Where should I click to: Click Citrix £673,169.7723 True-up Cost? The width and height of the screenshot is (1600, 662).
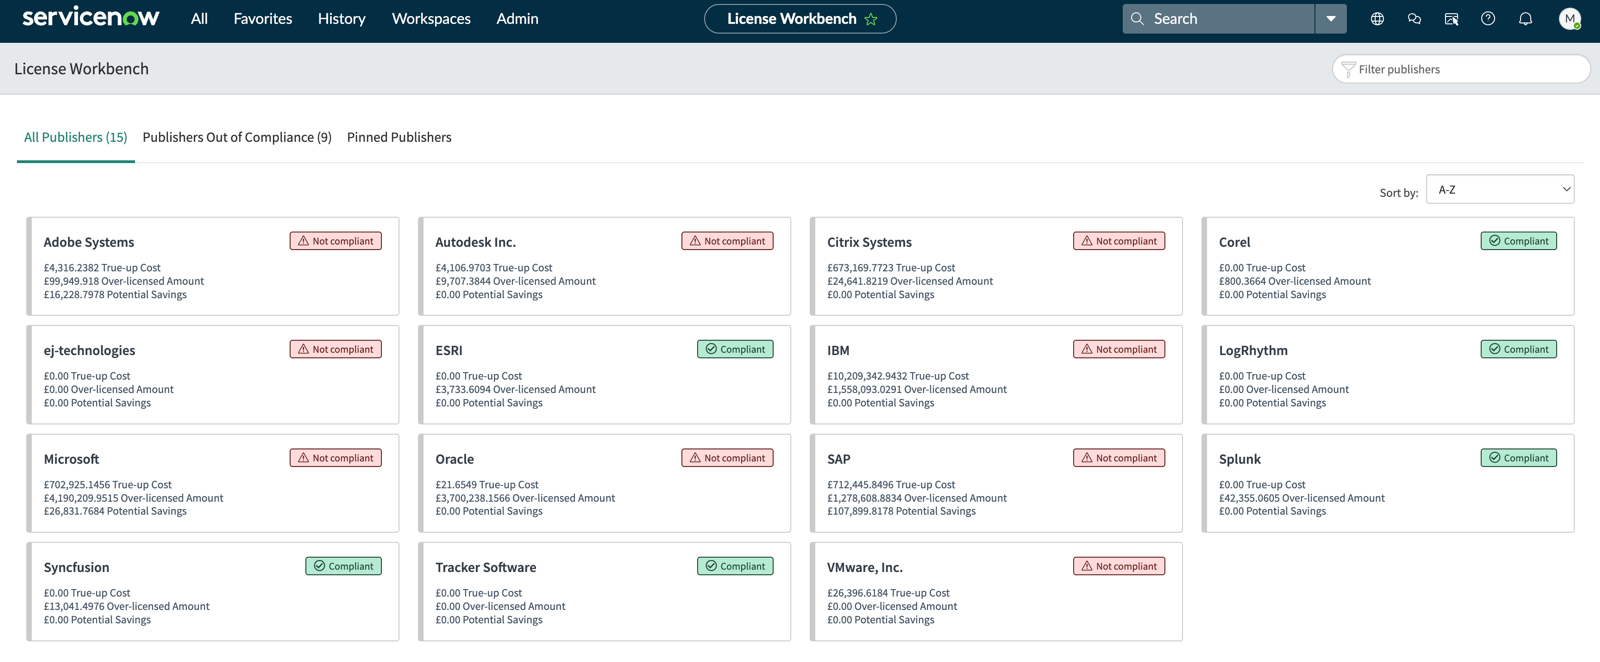[891, 268]
